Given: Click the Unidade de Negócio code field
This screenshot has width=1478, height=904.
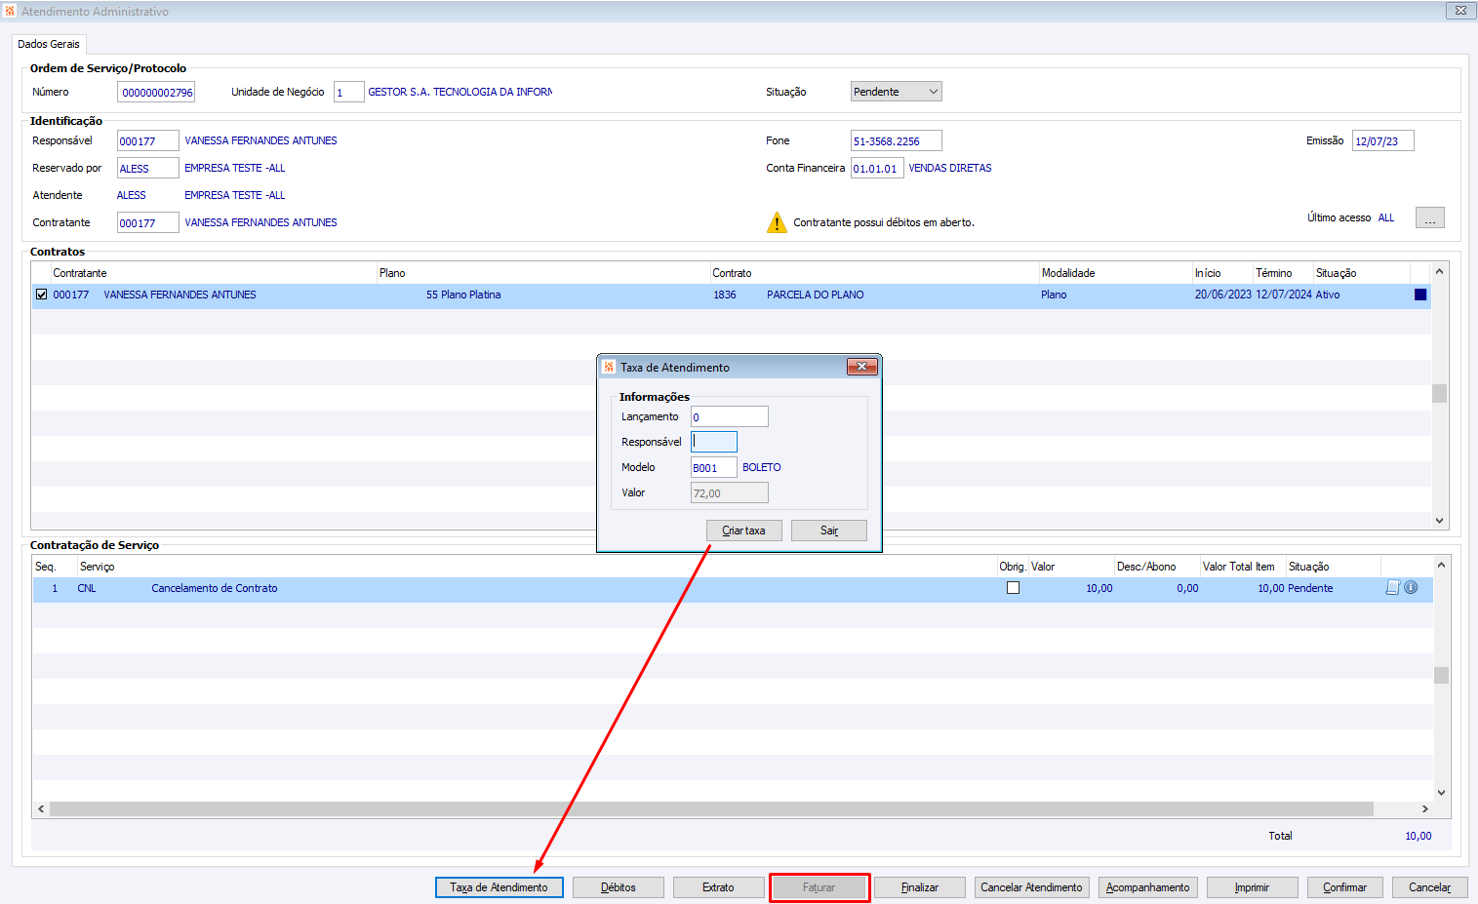Looking at the screenshot, I should tap(348, 92).
